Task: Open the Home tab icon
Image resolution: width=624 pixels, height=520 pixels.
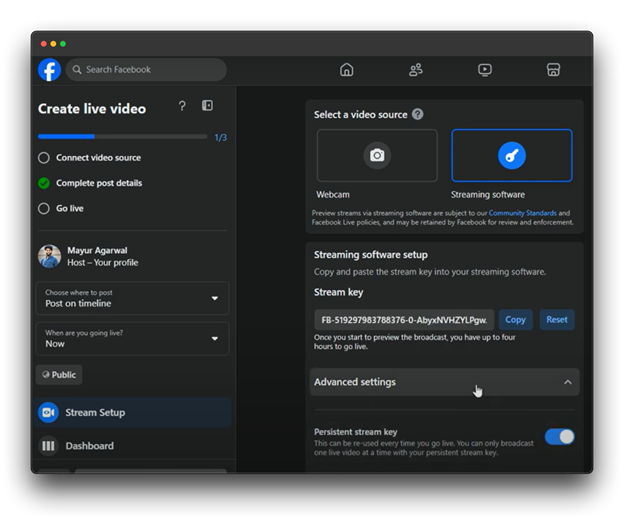Action: 347,70
